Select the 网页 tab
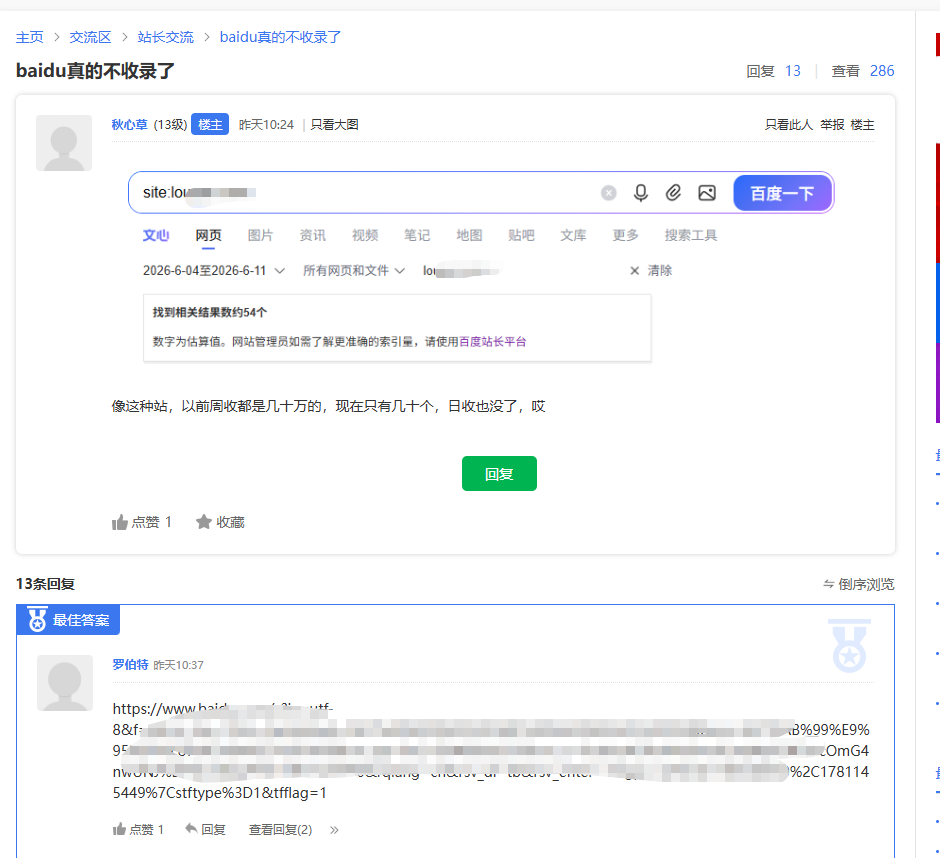The image size is (940, 858). click(209, 235)
